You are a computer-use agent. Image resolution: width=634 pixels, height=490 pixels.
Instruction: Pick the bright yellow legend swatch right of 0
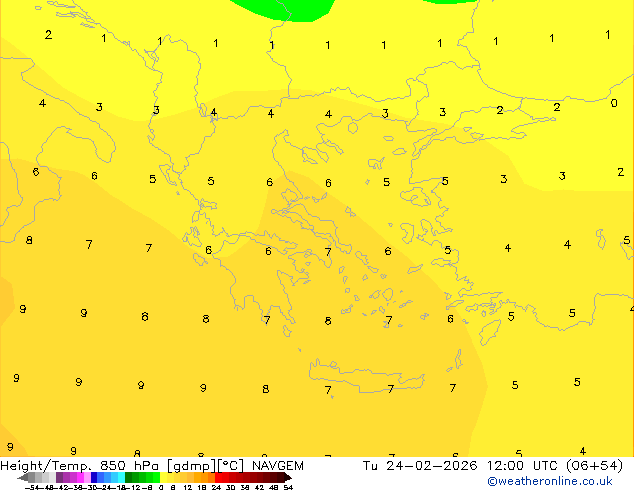pyautogui.click(x=163, y=477)
